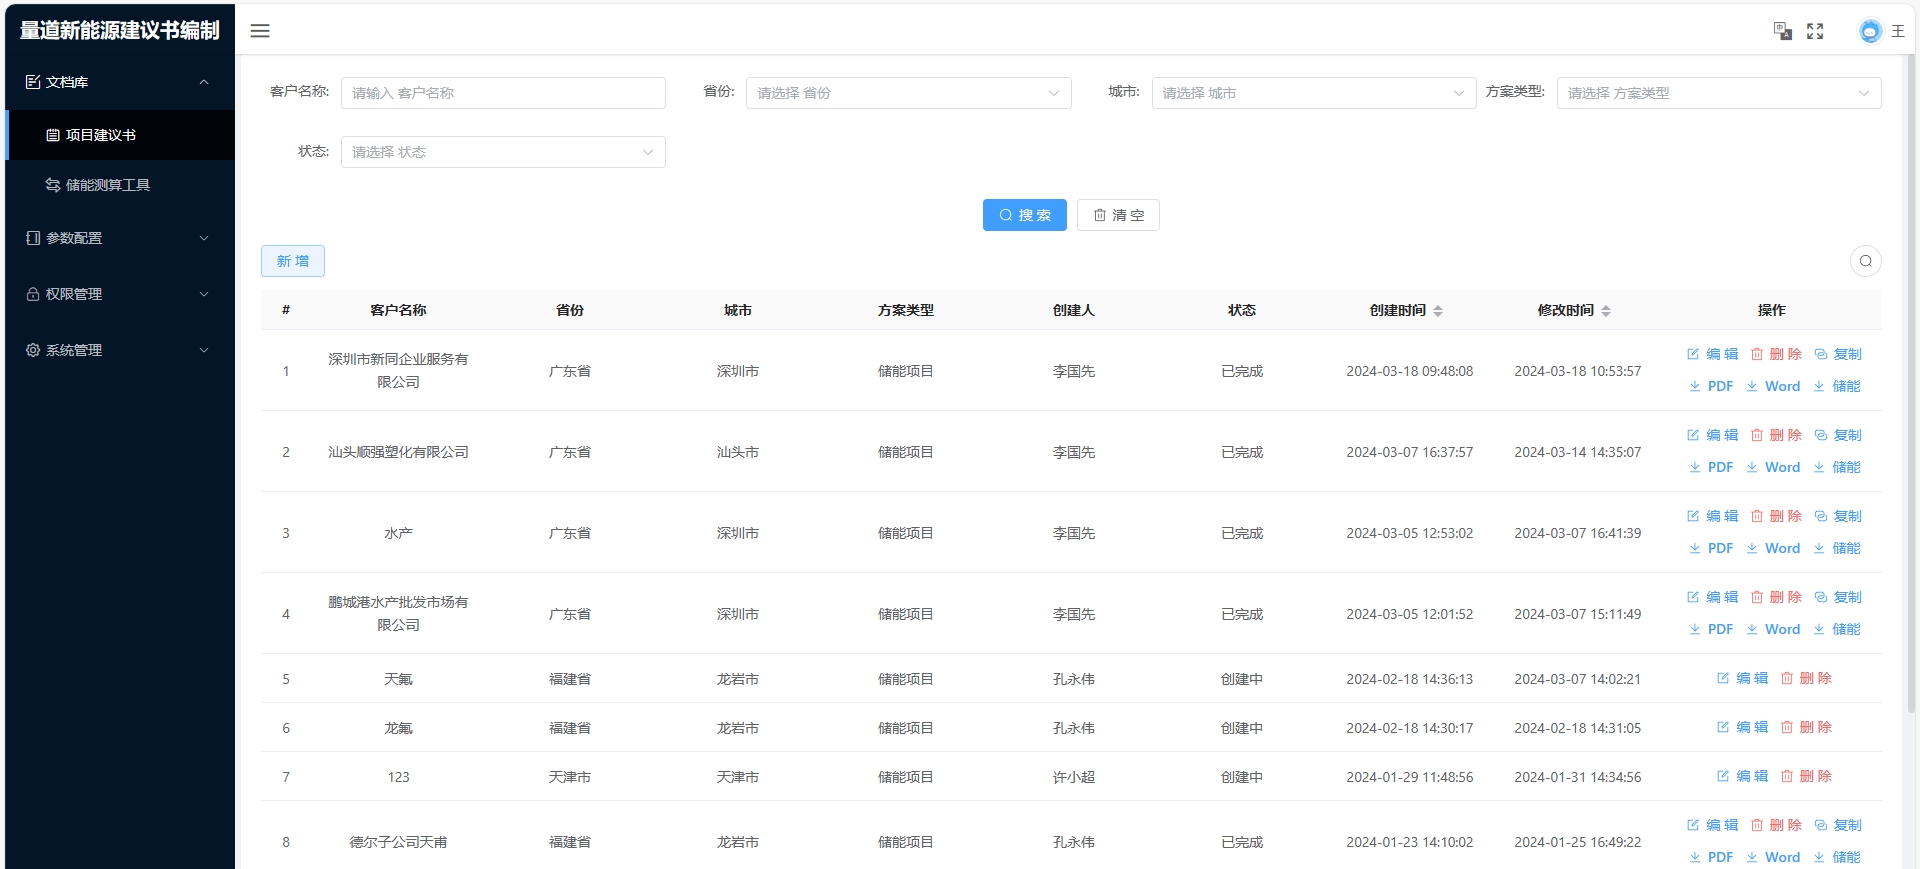The image size is (1920, 869).
Task: Delete the 汕头顺强塑化有限公司 row
Action: click(x=1776, y=435)
